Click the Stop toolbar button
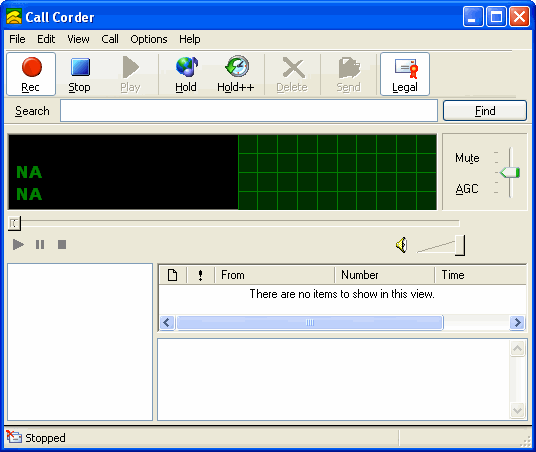 pyautogui.click(x=79, y=74)
